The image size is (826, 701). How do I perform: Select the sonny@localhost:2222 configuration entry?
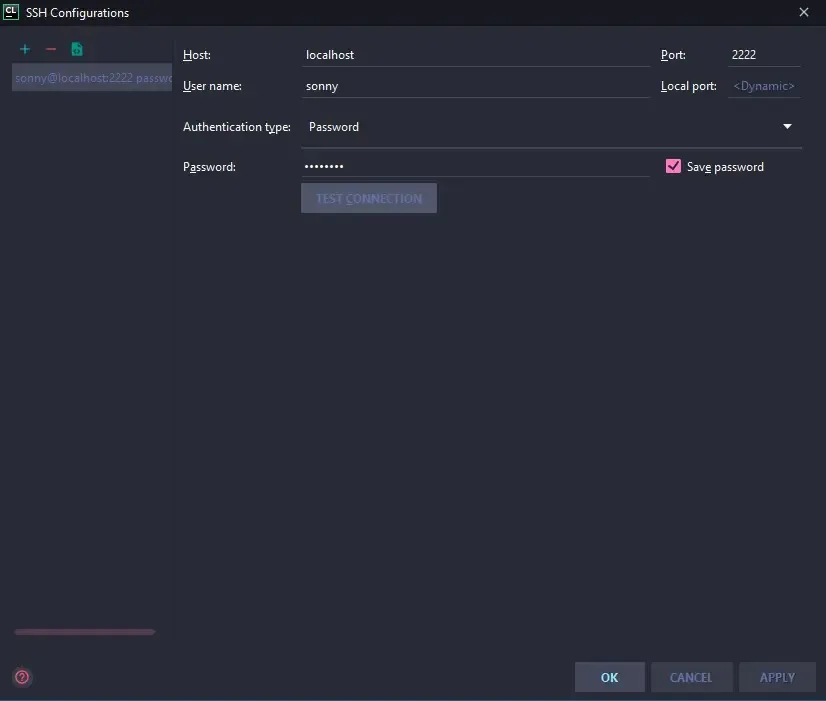92,78
